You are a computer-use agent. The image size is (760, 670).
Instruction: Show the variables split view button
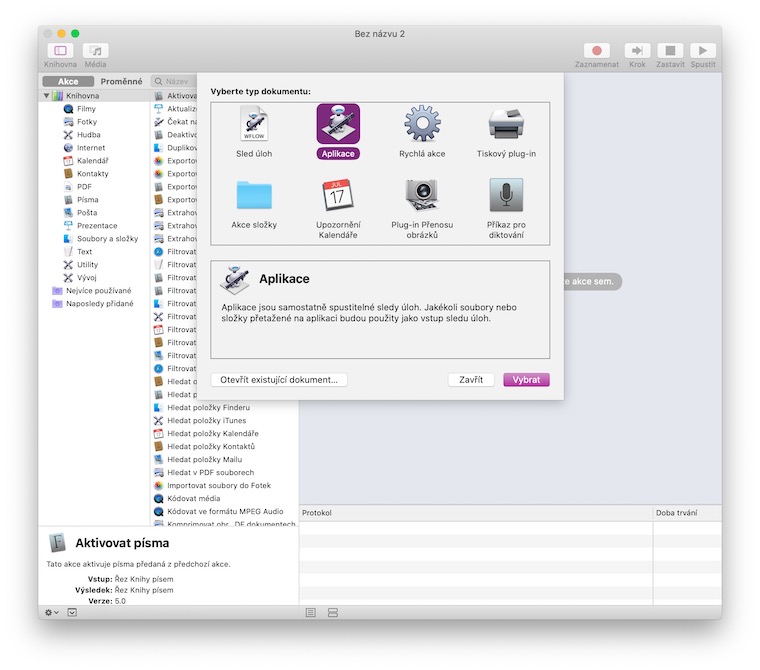click(x=332, y=613)
